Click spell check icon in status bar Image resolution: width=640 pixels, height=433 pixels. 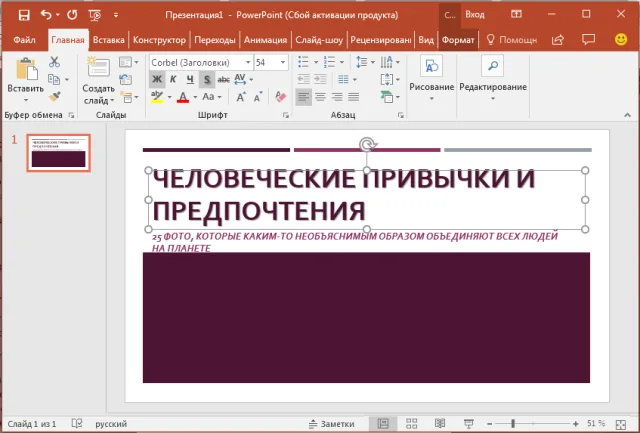(x=77, y=424)
